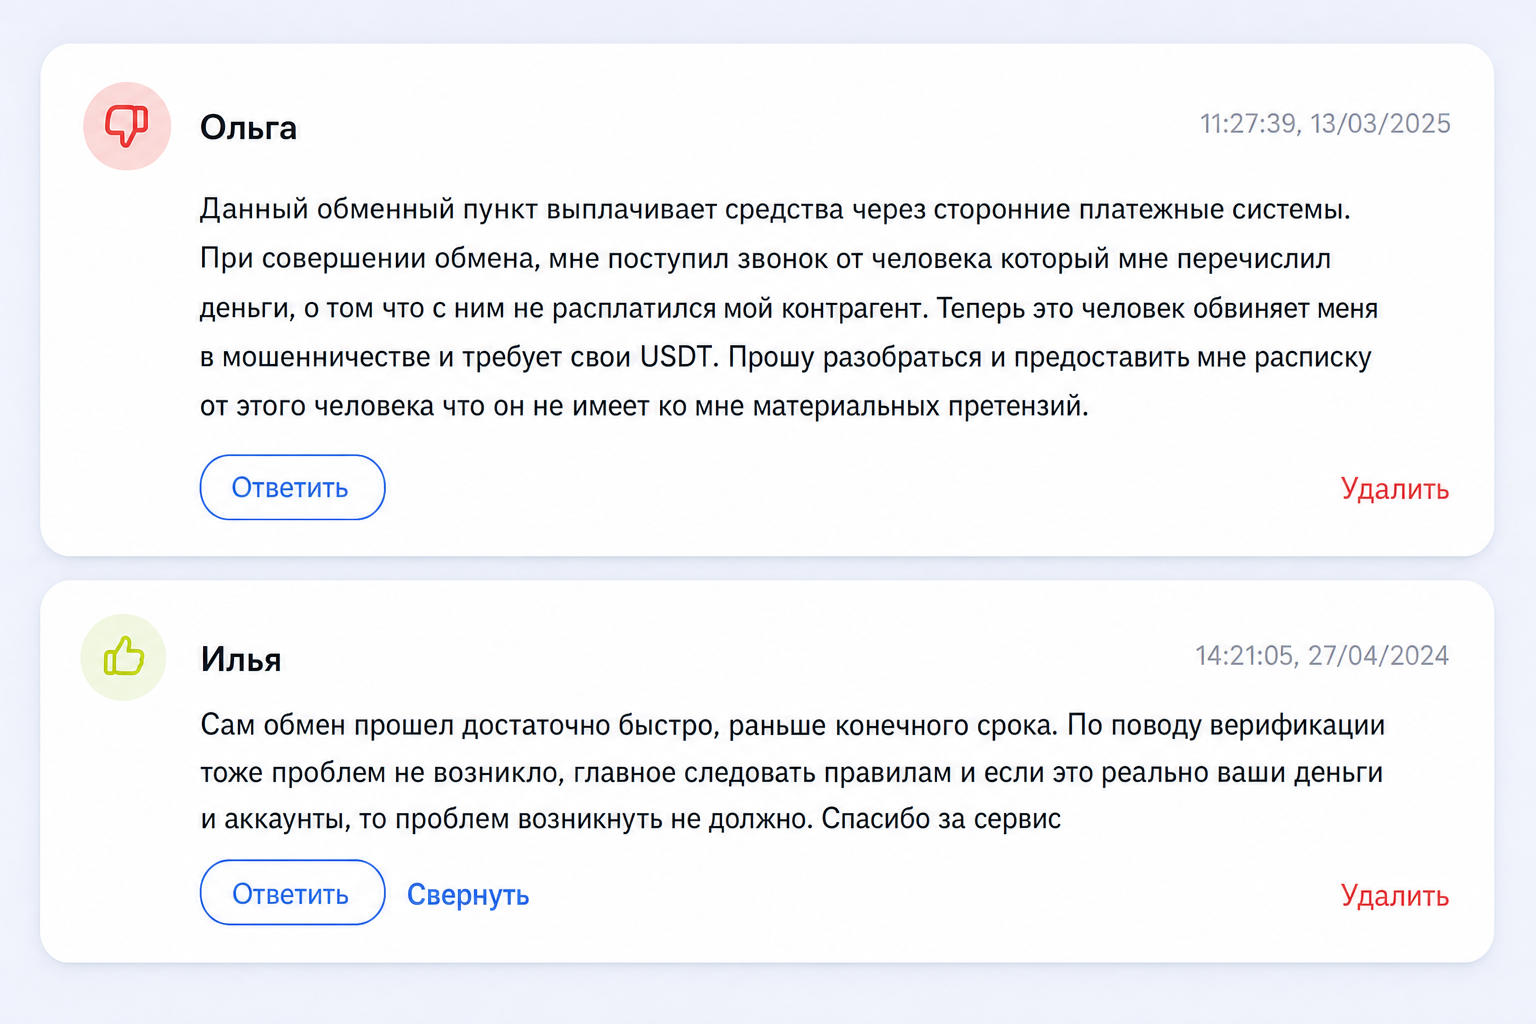Collapse Илья's review with Свернуть
The width and height of the screenshot is (1536, 1024).
click(468, 895)
